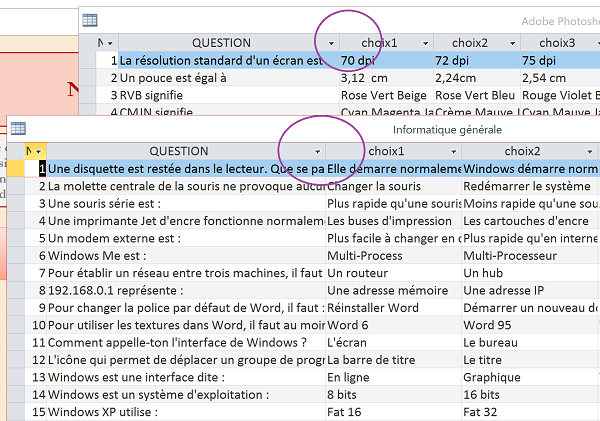
Task: Click the cell "Les cartouches d'encre"
Action: (x=531, y=221)
